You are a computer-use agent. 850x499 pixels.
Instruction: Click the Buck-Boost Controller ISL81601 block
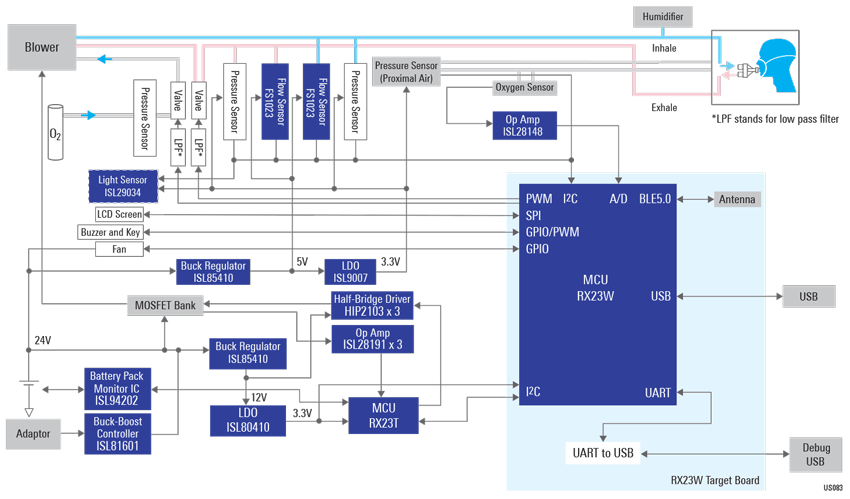[118, 434]
